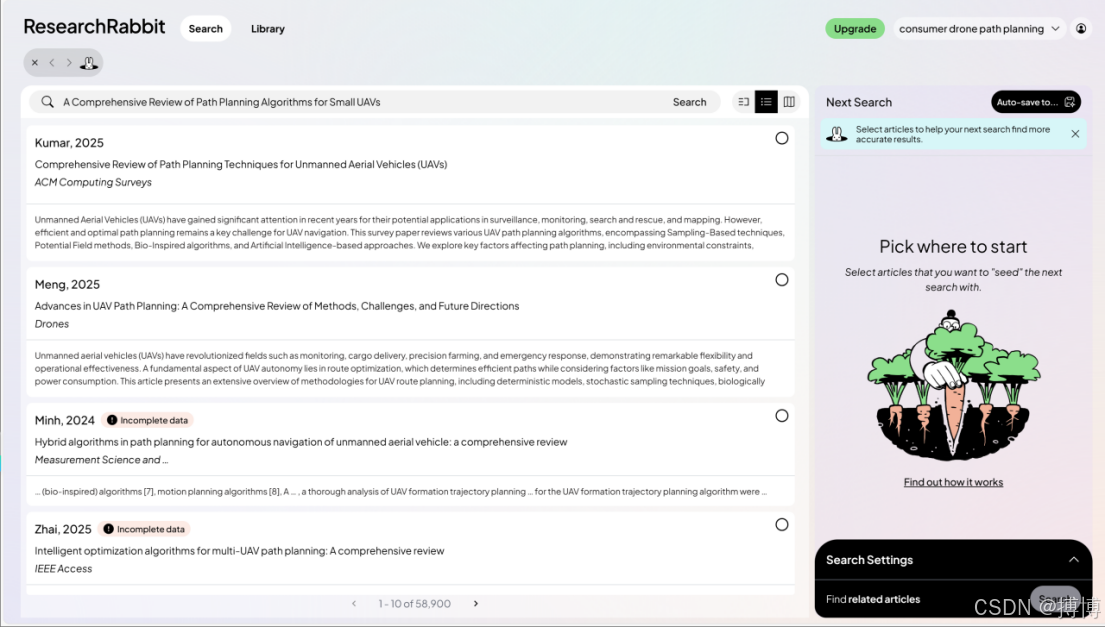Select the Zhai, 2025 article radio
Screen dimensions: 1105x628
(782, 524)
